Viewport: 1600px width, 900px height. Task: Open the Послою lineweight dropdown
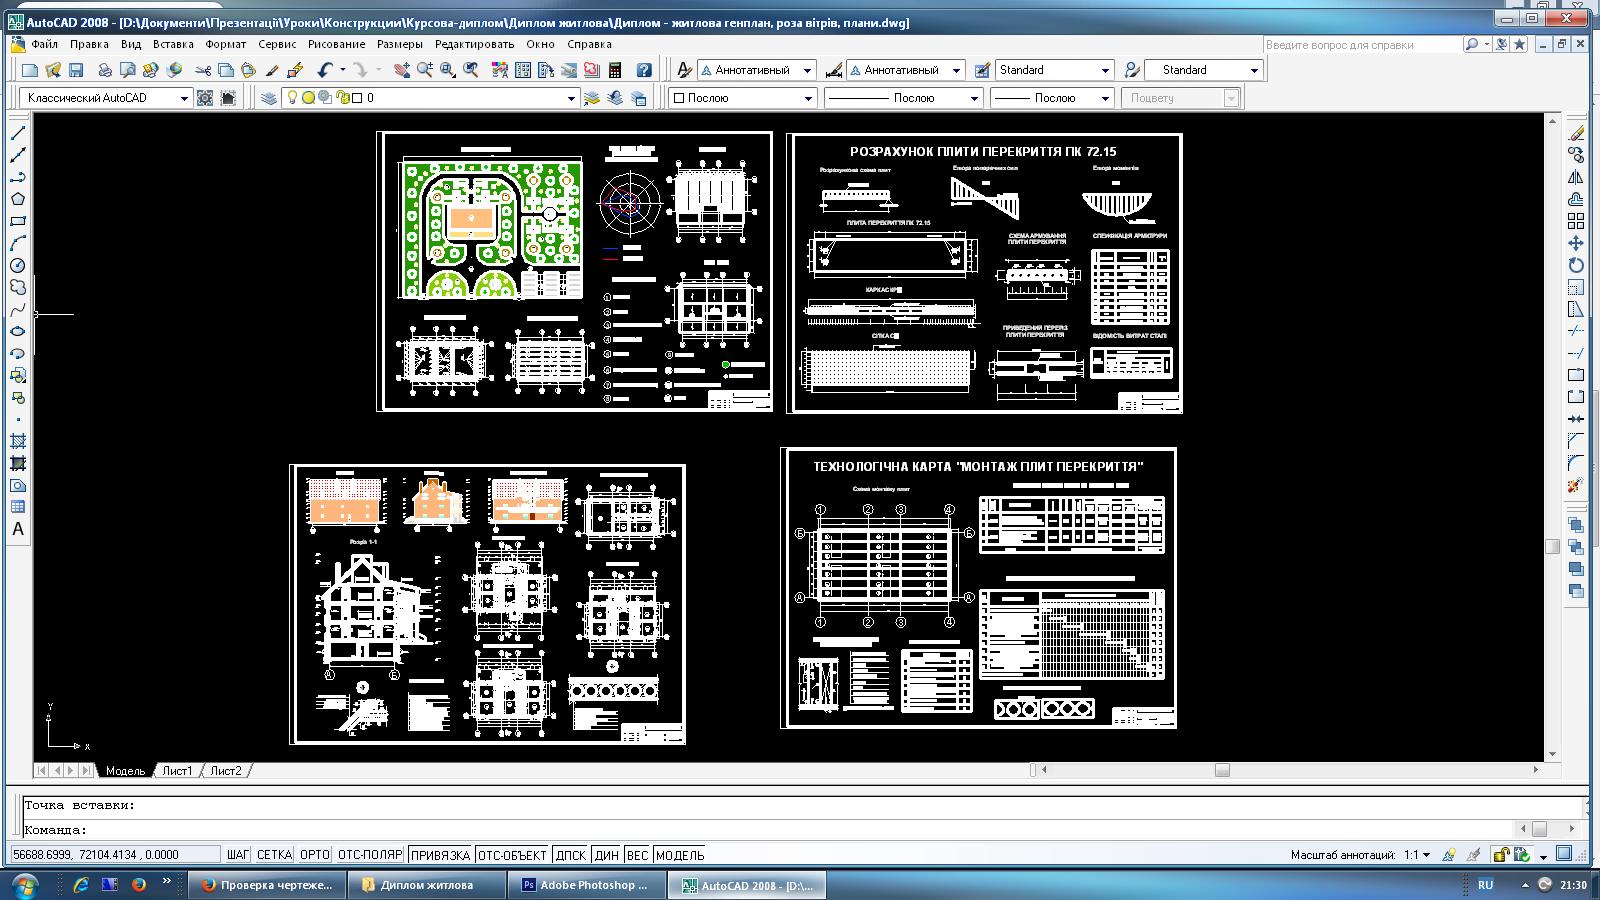pyautogui.click(x=1052, y=98)
